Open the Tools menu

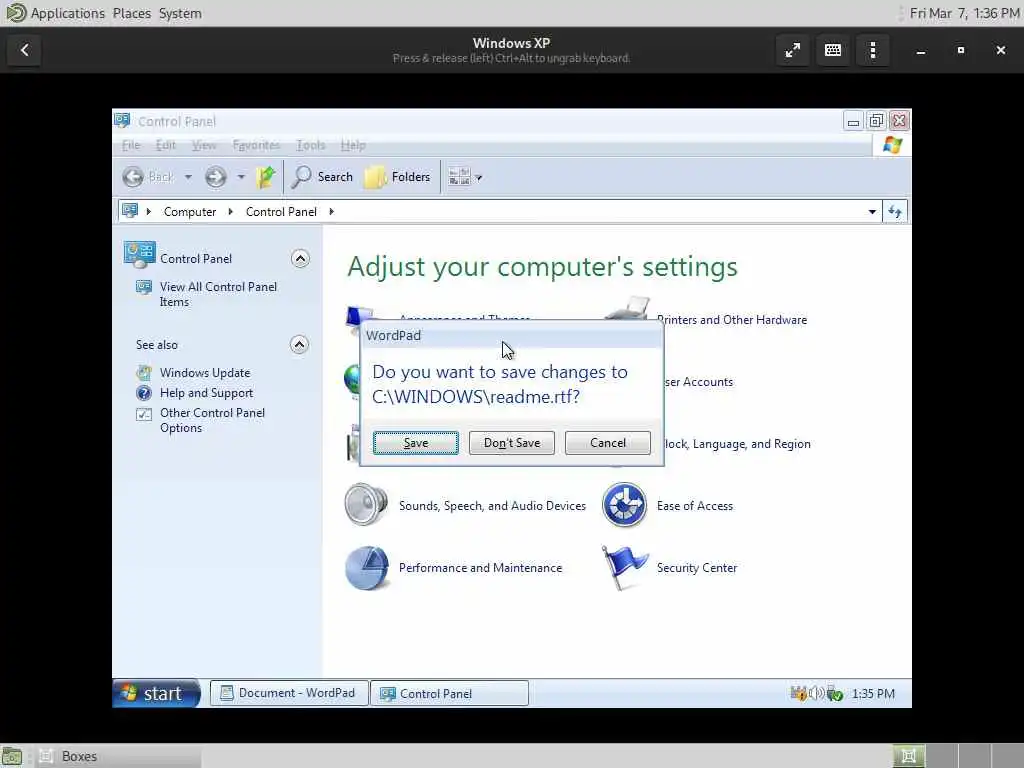pyautogui.click(x=311, y=145)
